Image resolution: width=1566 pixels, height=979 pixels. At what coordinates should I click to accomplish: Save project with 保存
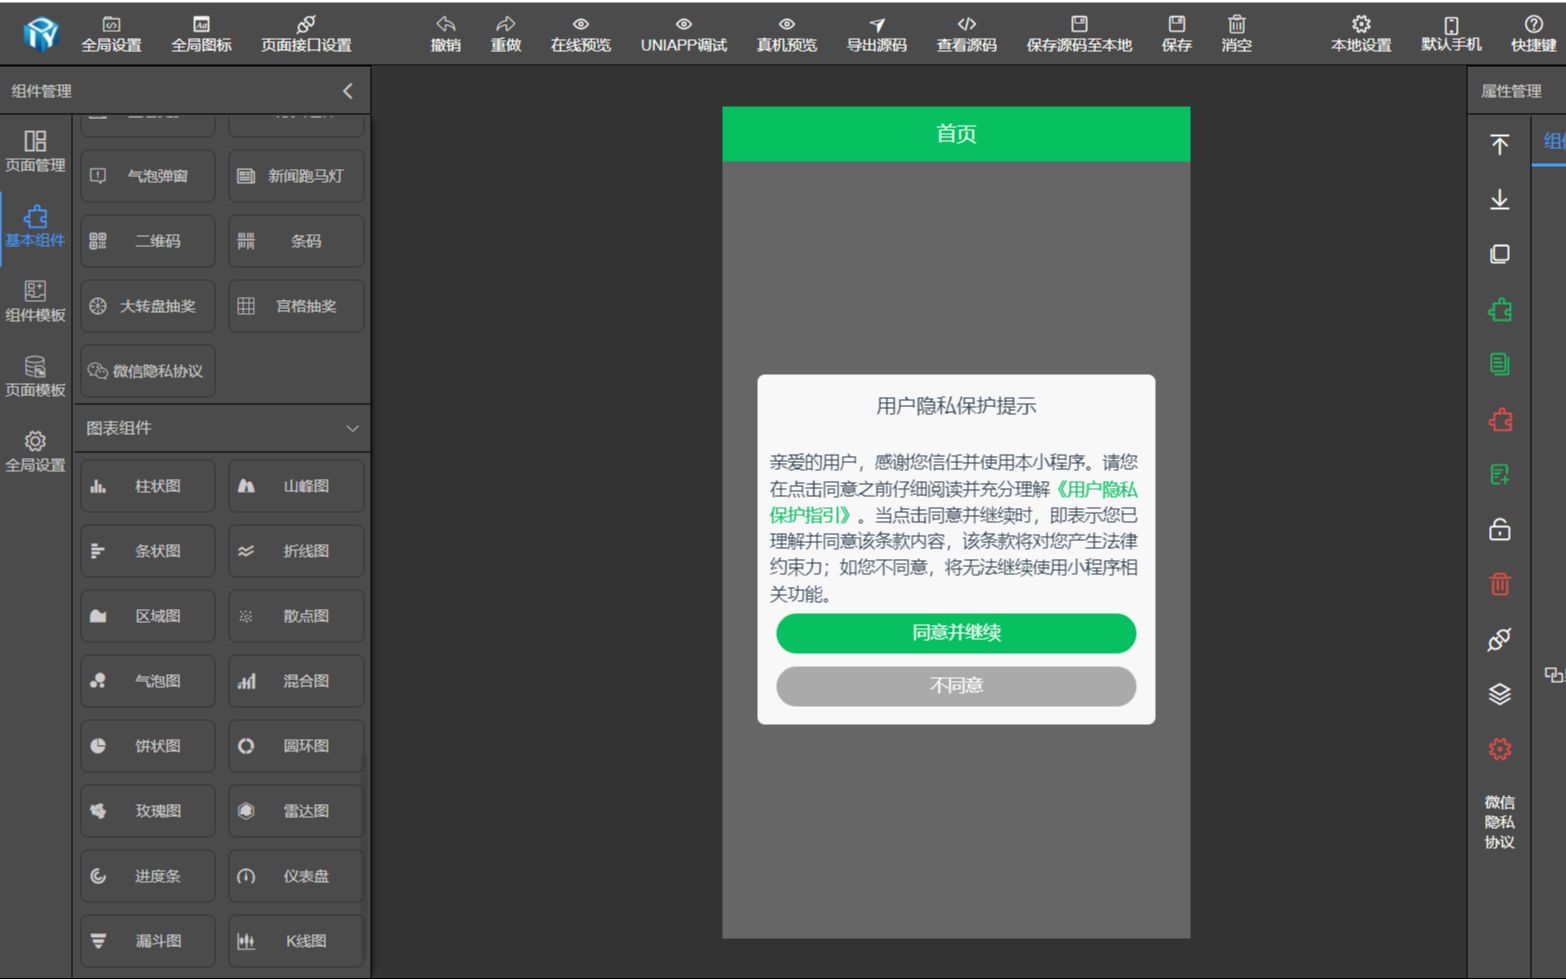tap(1177, 34)
